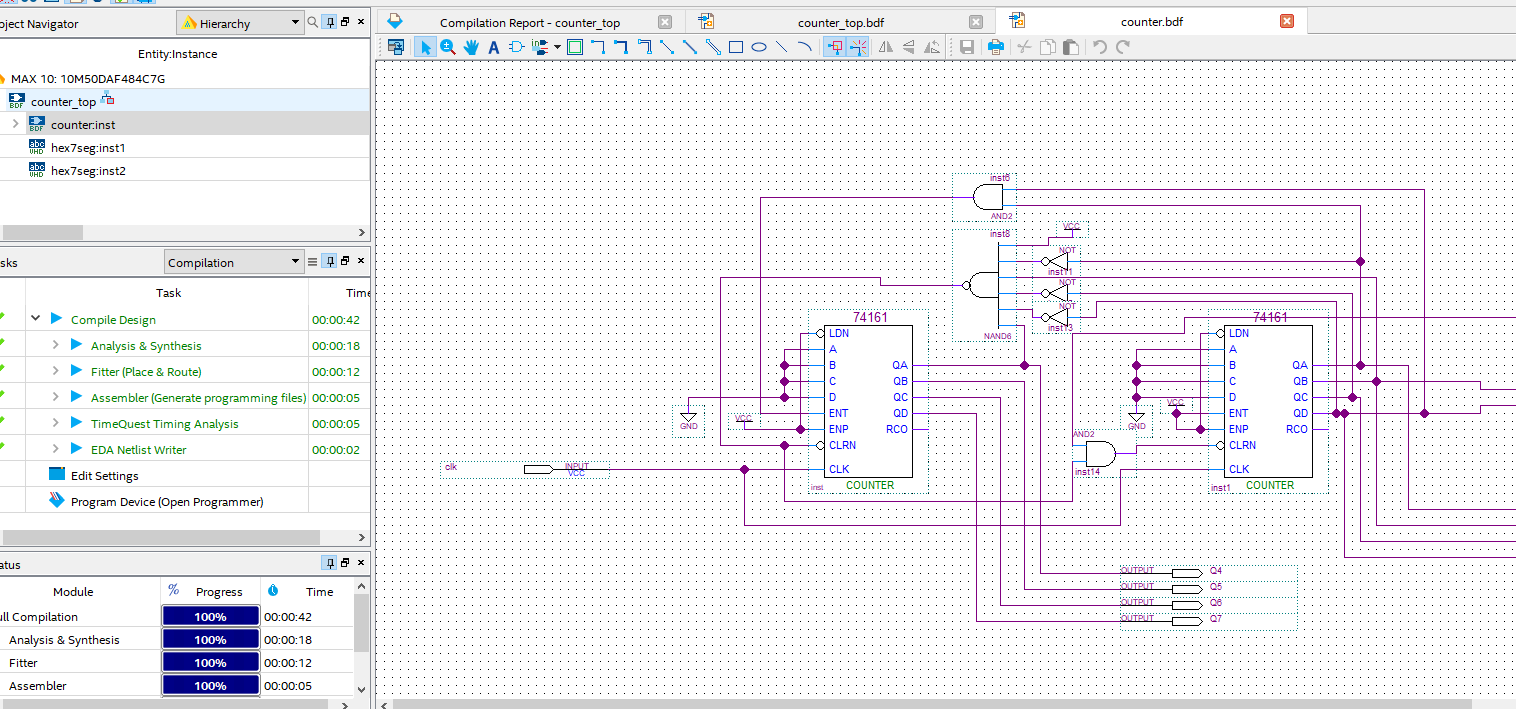Viewport: 1516px width, 709px height.
Task: Open the Symbol tool (logic gate icon)
Action: [x=517, y=47]
